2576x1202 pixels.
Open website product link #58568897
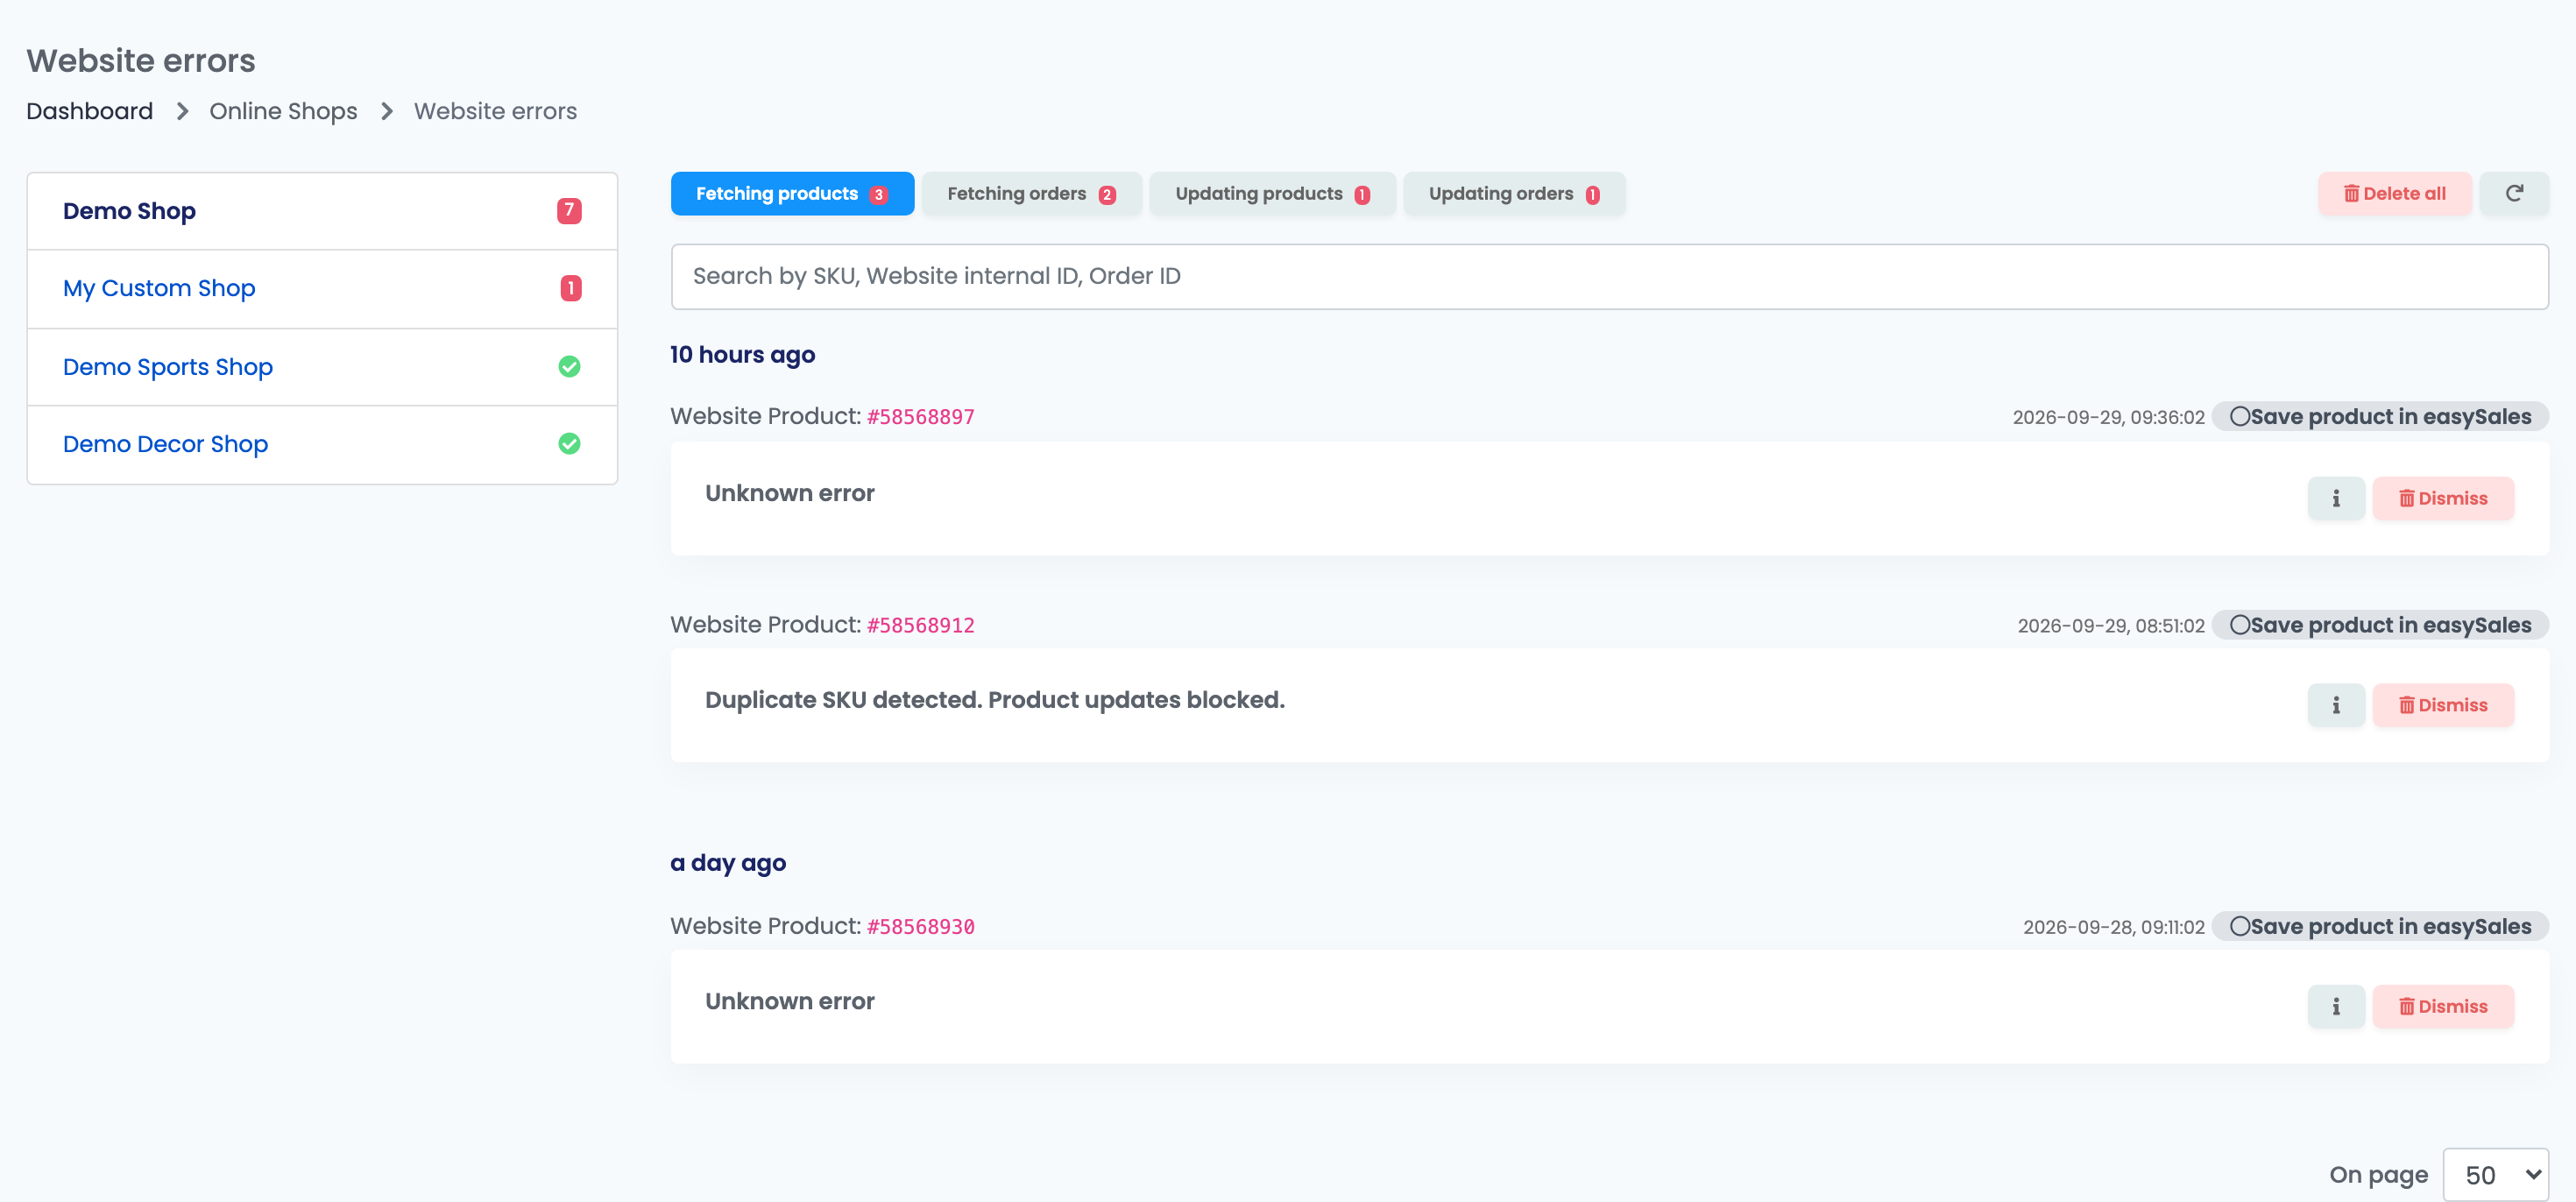point(920,417)
